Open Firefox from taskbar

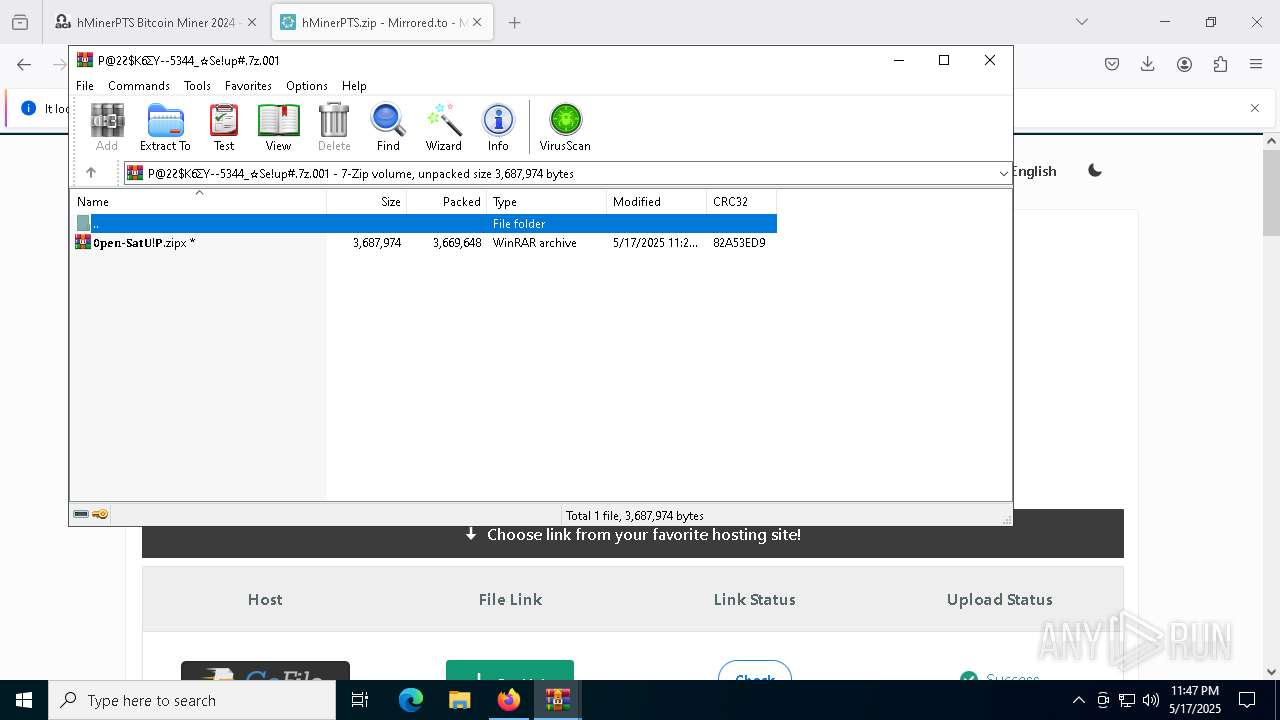pyautogui.click(x=509, y=700)
